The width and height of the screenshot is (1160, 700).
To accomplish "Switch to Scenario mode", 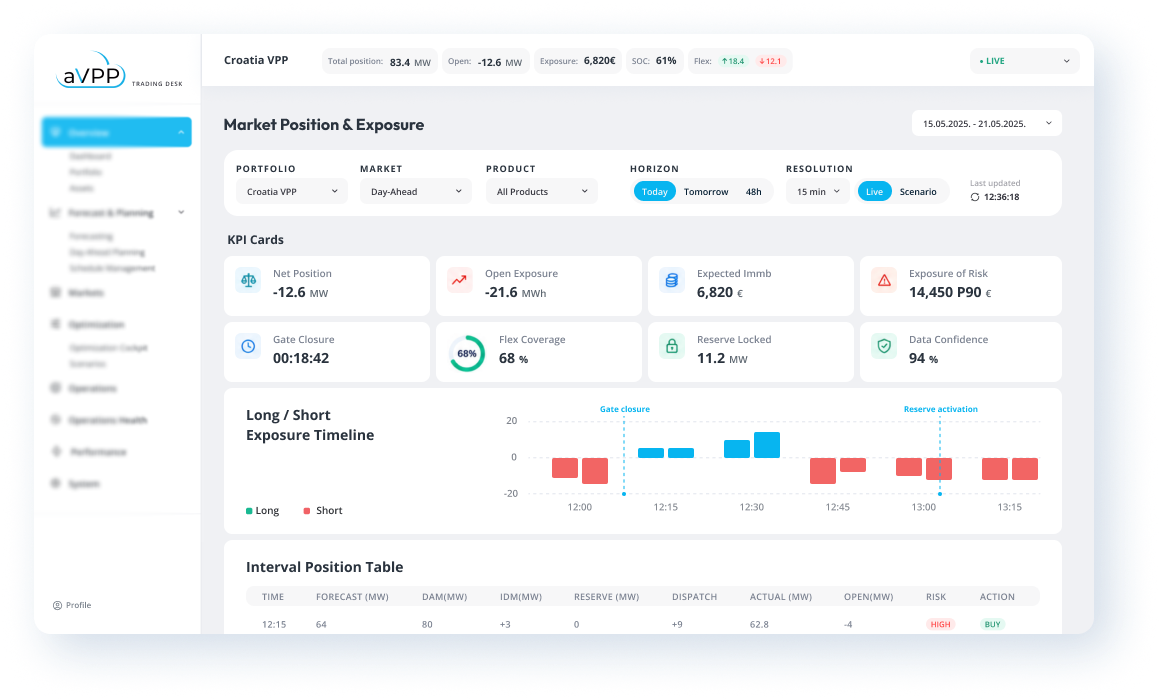I will (918, 192).
